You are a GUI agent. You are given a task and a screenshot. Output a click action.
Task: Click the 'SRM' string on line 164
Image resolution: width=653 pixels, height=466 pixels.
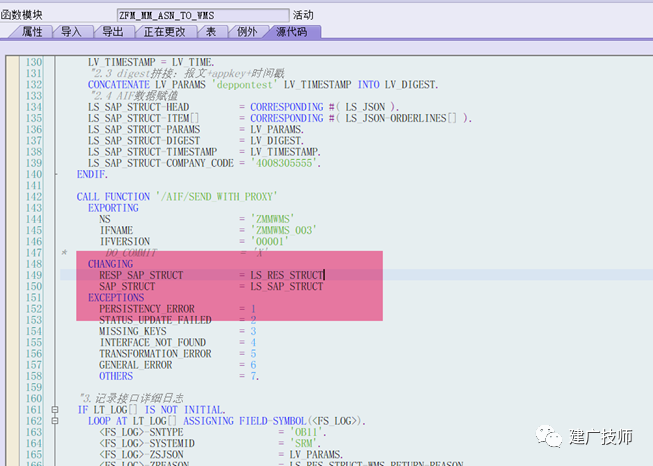[305, 444]
